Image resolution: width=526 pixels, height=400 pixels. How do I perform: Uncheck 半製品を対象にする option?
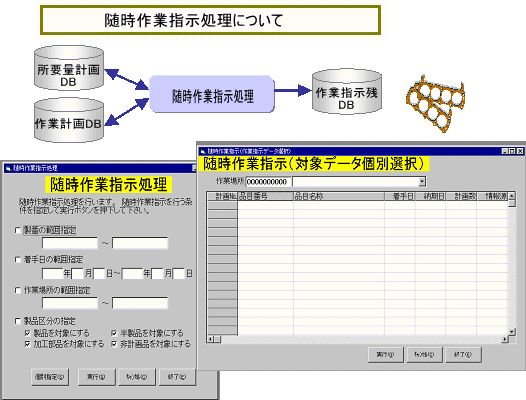pos(114,333)
